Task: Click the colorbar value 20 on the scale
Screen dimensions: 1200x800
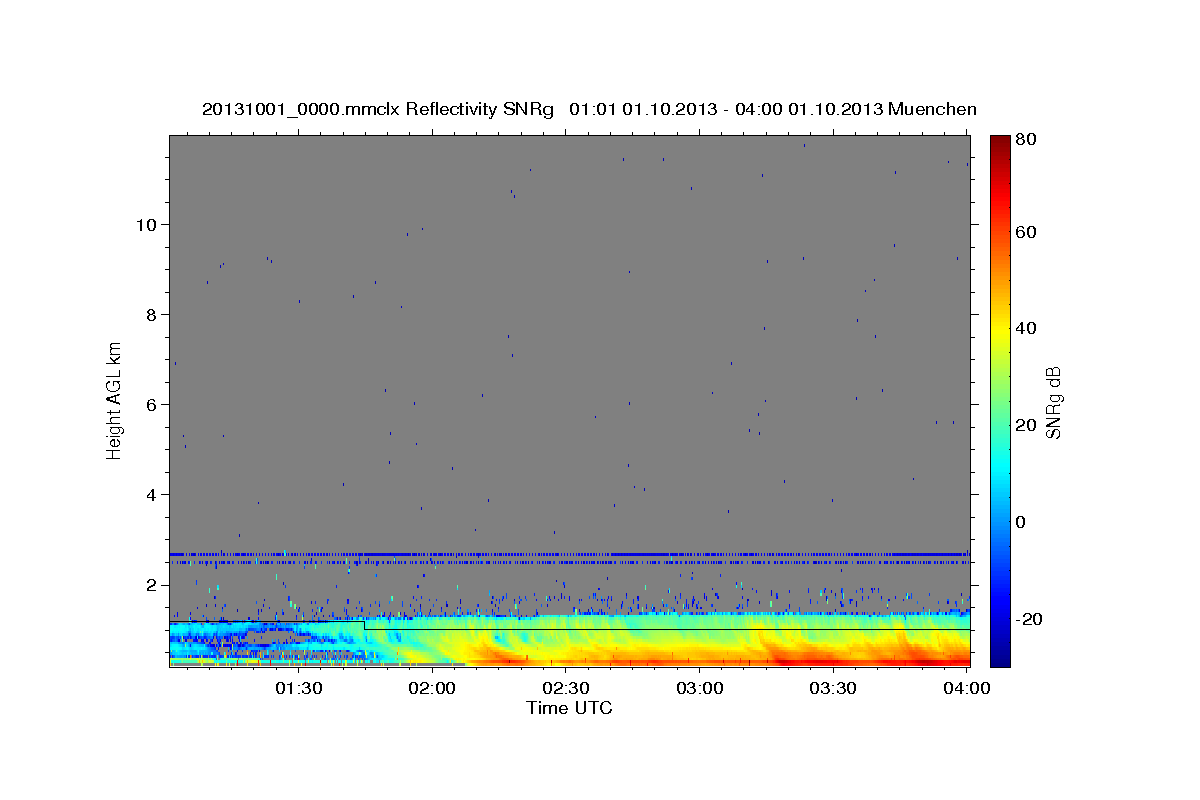Action: click(x=1028, y=426)
